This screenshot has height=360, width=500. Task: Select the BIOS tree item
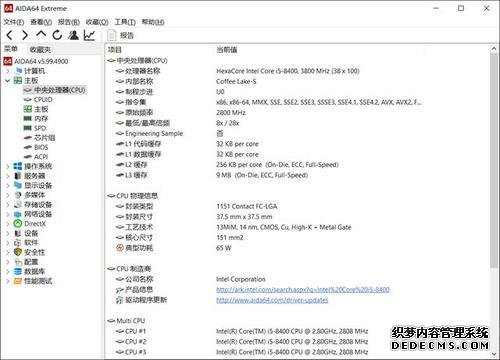(x=36, y=147)
